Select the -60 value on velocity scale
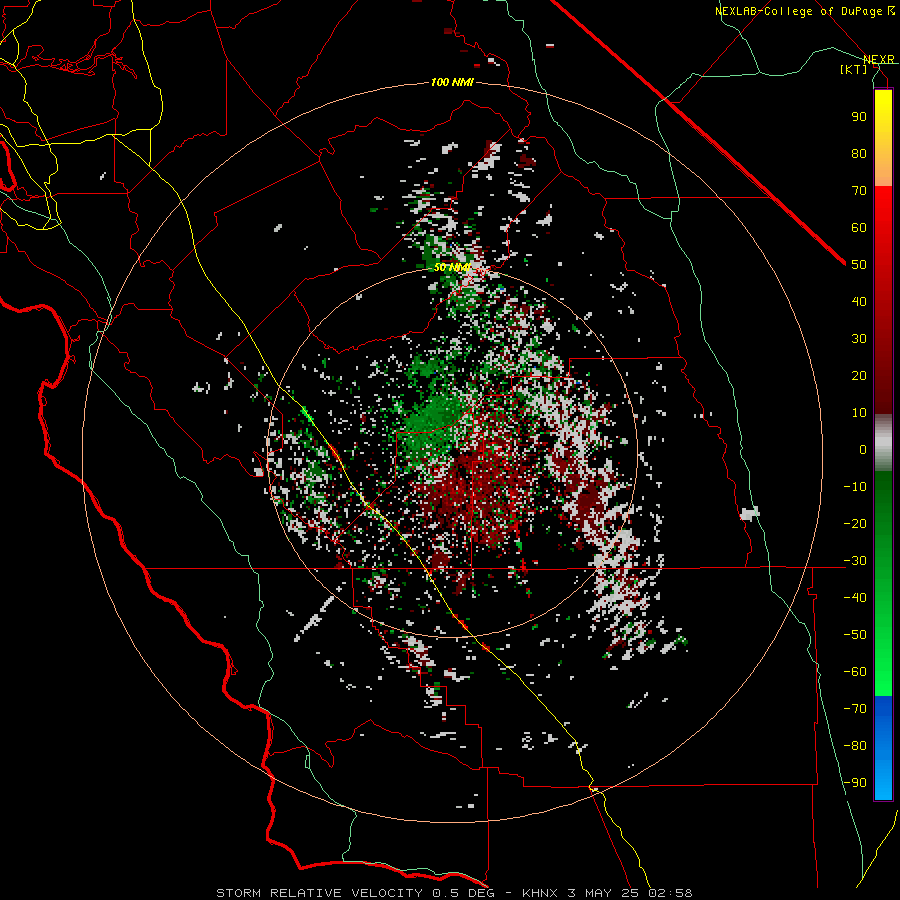 pos(855,672)
